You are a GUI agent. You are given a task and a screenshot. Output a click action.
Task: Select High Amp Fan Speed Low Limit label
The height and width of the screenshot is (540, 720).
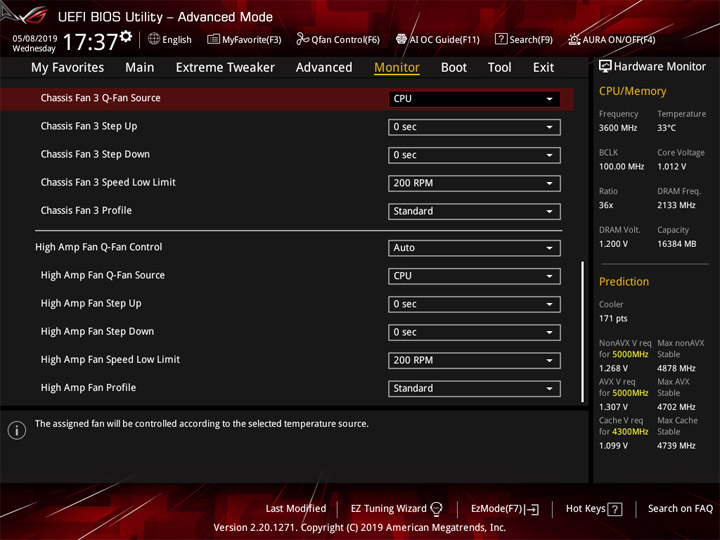[x=110, y=360]
